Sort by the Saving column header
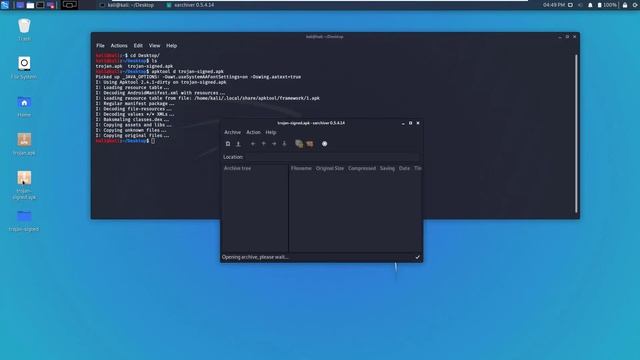Viewport: 640px width, 360px height. (387, 168)
